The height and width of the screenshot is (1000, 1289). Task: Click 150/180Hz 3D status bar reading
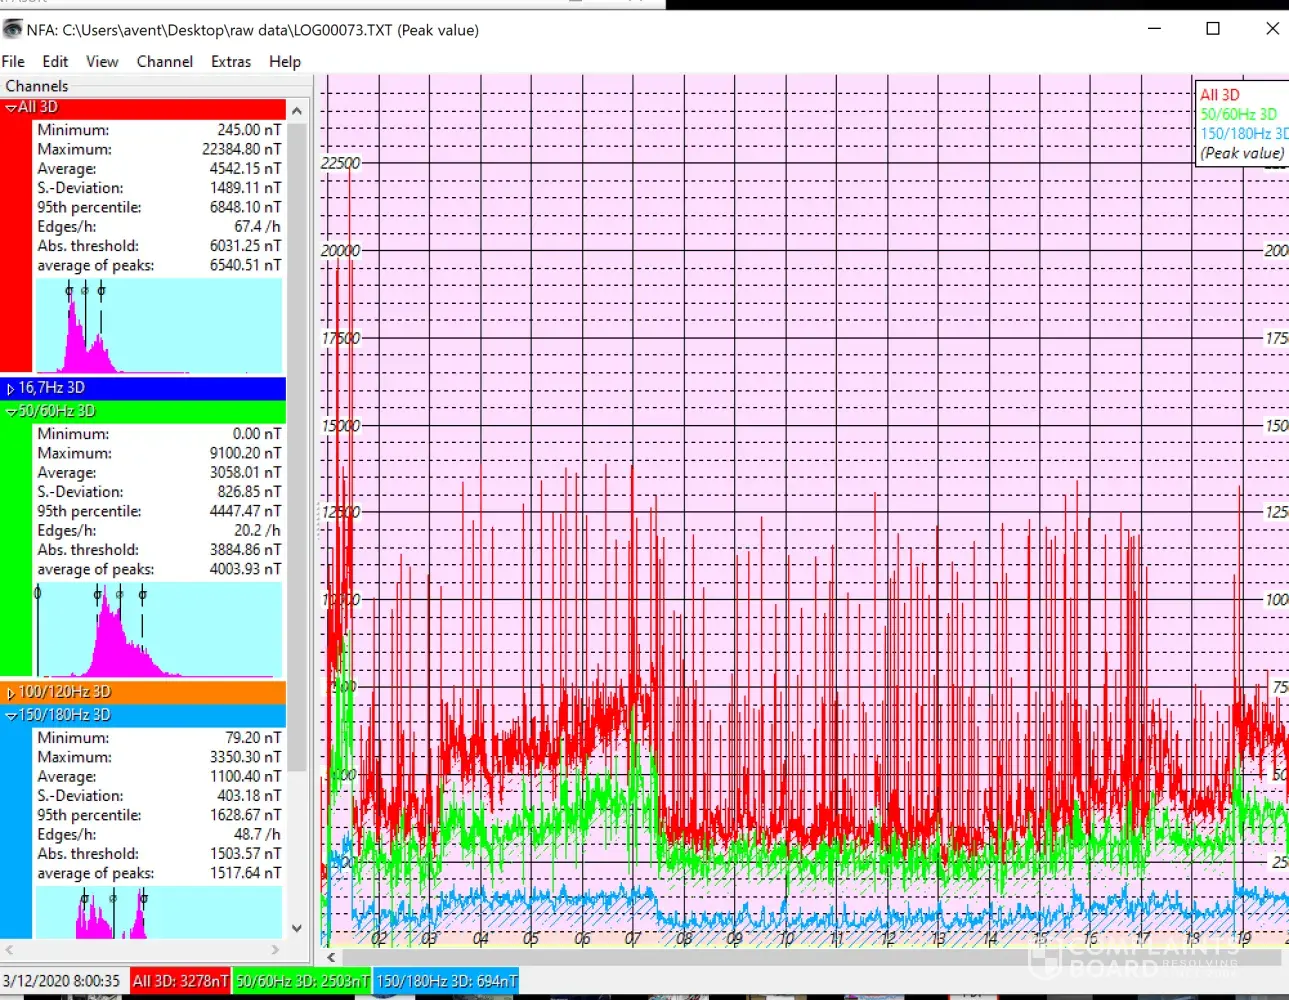(446, 981)
